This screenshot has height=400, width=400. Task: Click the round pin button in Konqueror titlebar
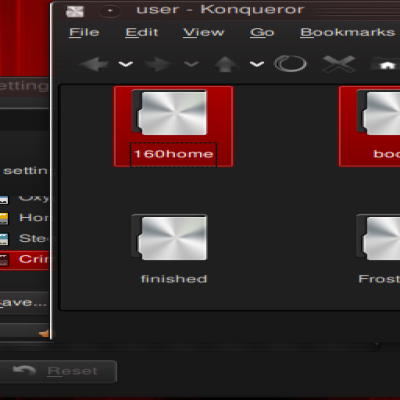coord(110,11)
